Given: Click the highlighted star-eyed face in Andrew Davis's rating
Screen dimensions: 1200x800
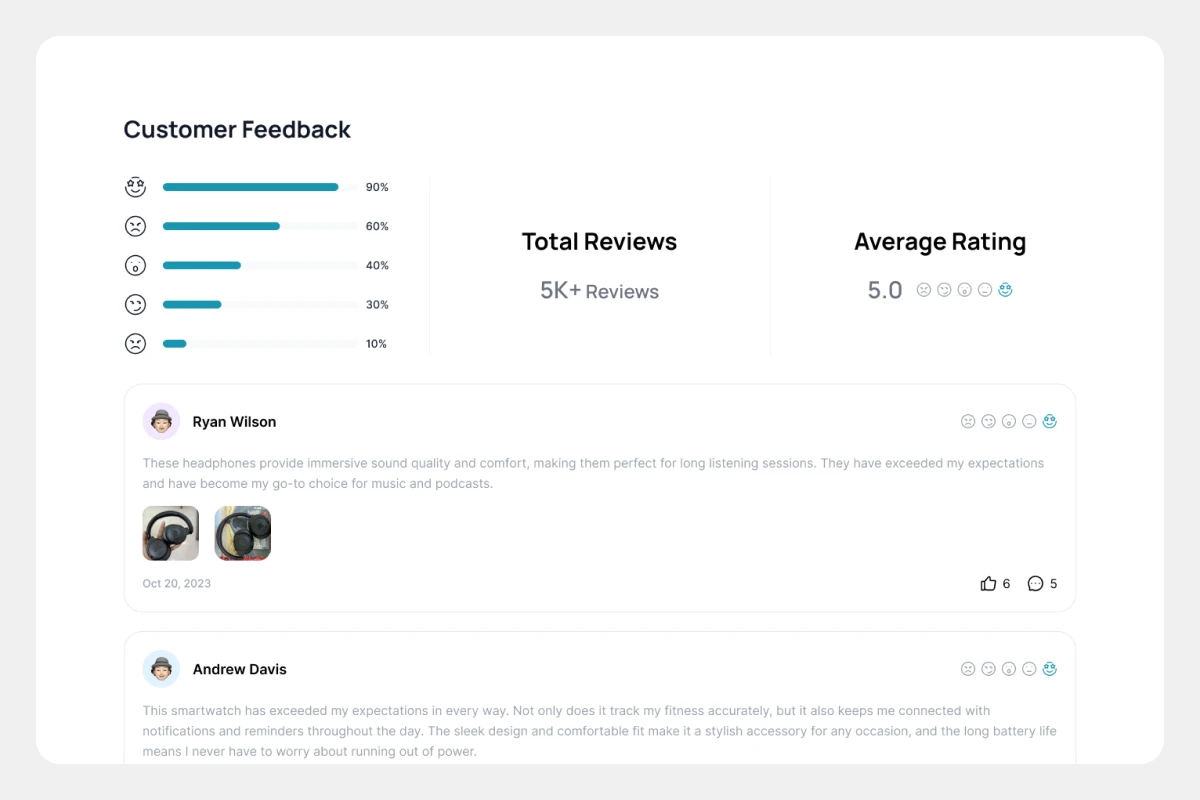Looking at the screenshot, I should [x=1050, y=669].
